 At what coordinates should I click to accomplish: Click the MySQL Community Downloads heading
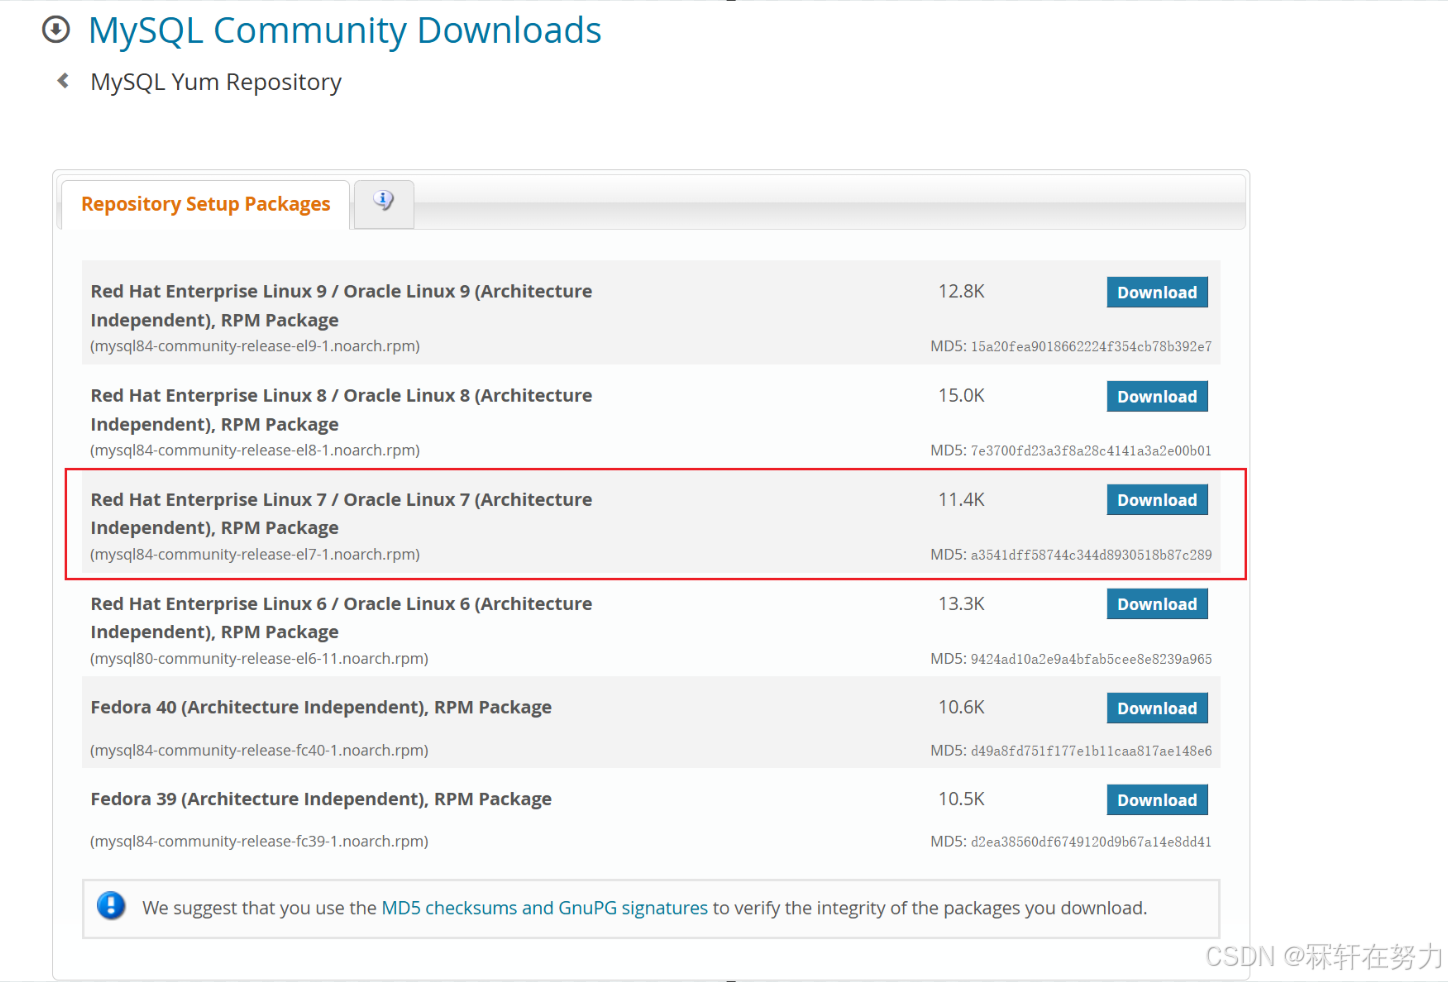344,31
